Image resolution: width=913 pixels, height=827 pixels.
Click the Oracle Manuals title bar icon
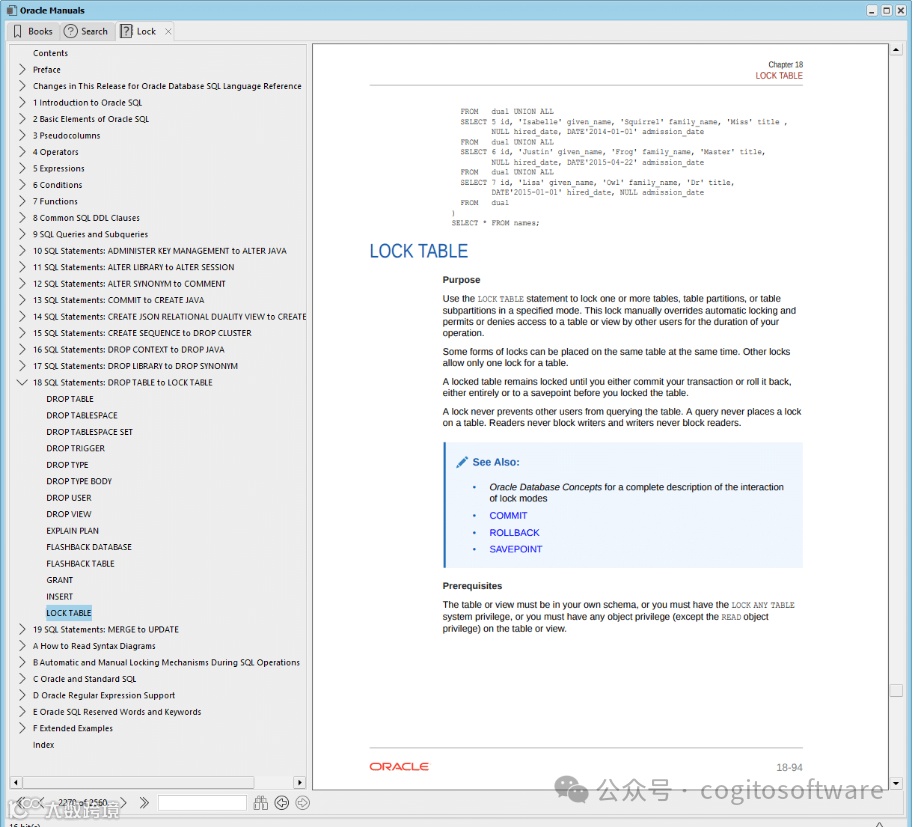12,10
